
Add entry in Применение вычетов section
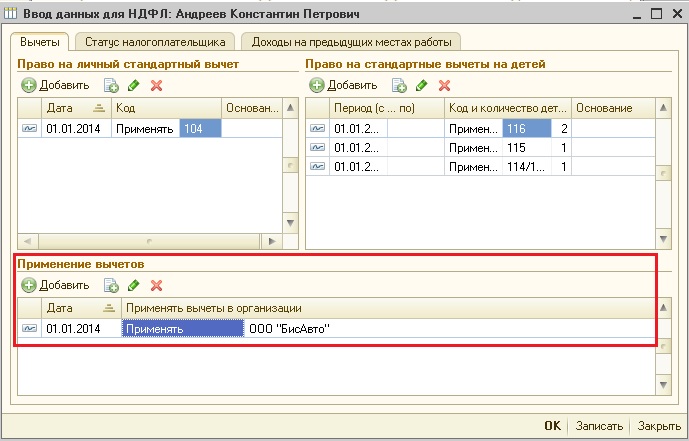(x=55, y=285)
